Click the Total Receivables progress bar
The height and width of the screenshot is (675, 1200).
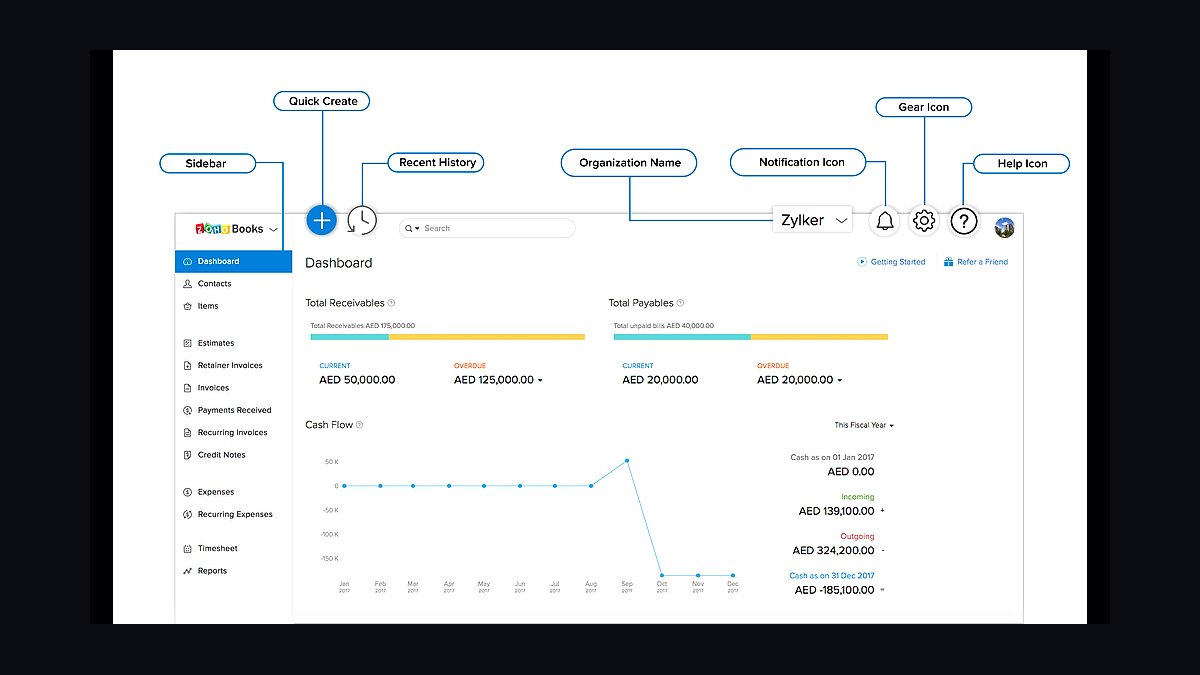[447, 337]
